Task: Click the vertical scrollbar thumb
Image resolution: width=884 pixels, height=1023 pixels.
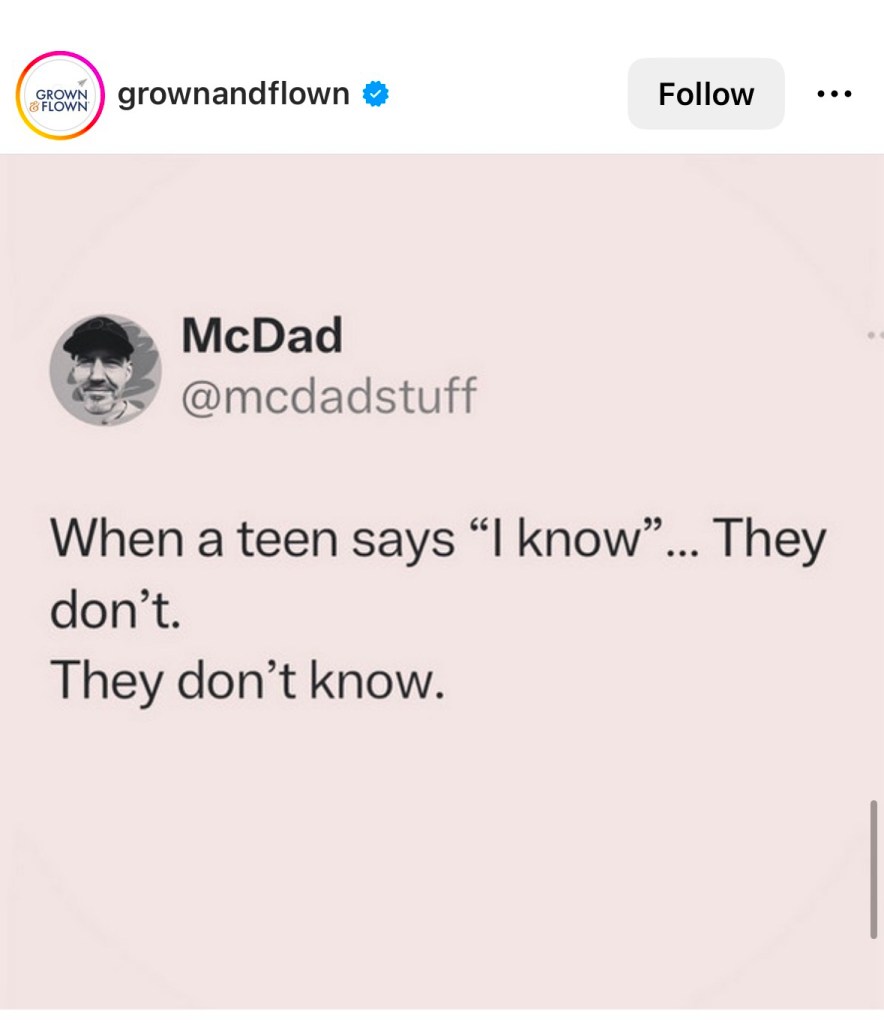Action: 874,869
